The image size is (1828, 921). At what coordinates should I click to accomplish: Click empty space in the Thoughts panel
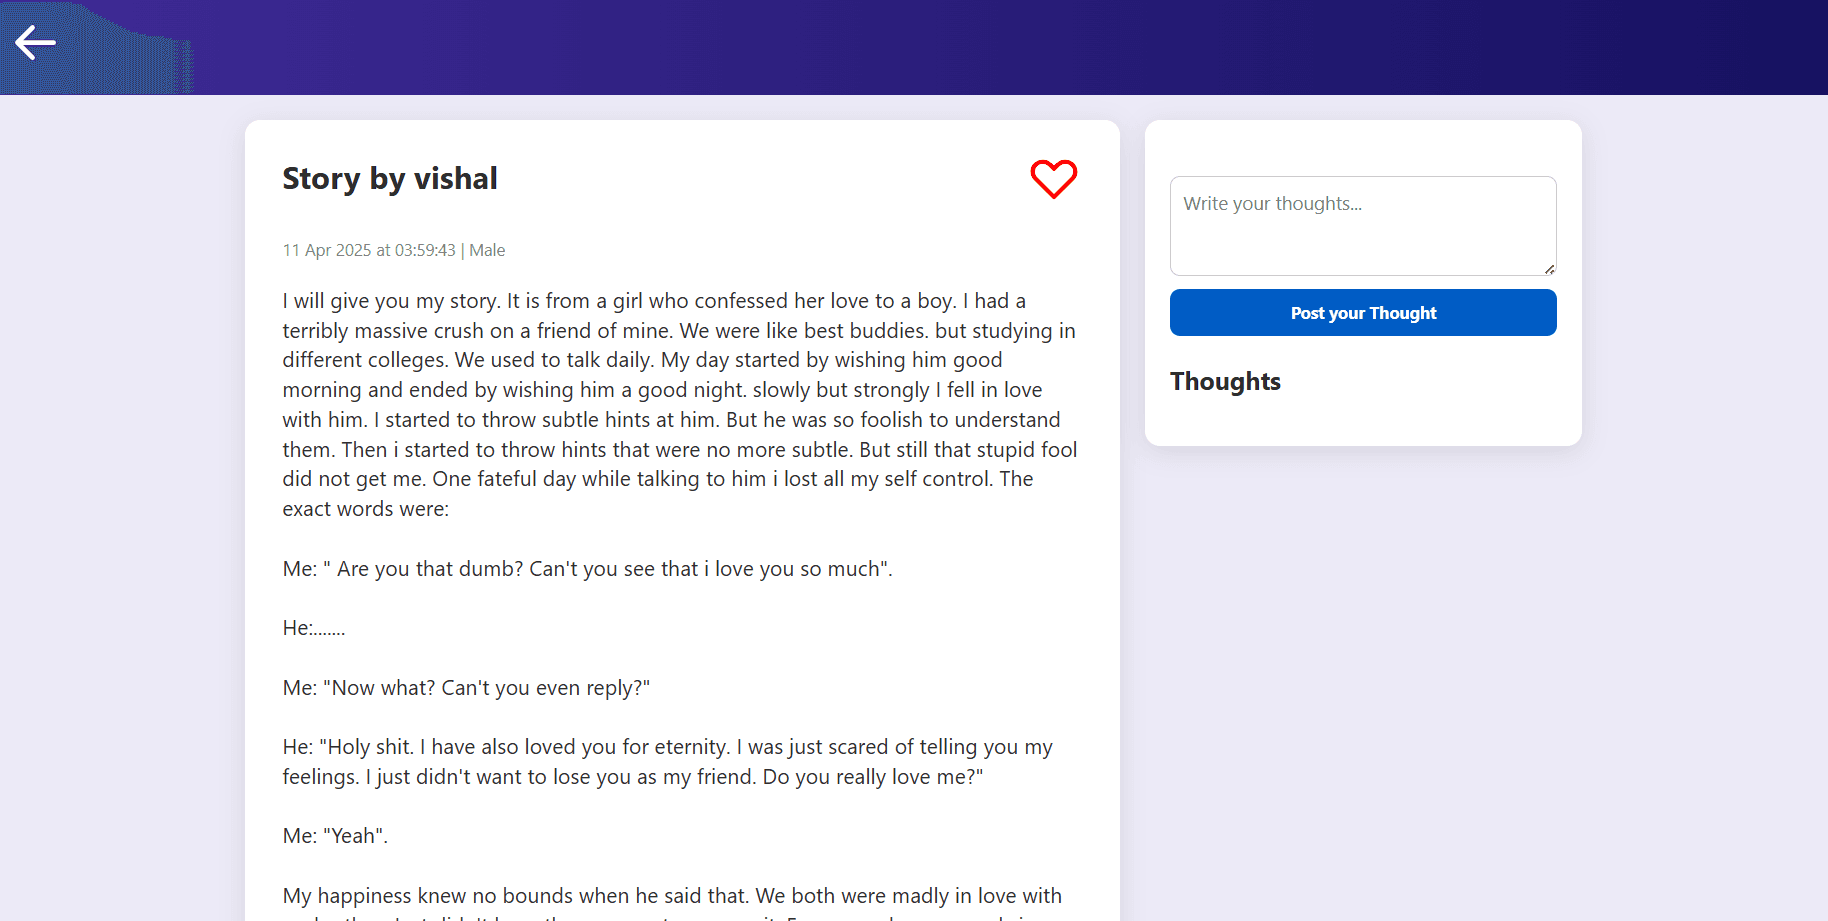(x=1420, y=415)
